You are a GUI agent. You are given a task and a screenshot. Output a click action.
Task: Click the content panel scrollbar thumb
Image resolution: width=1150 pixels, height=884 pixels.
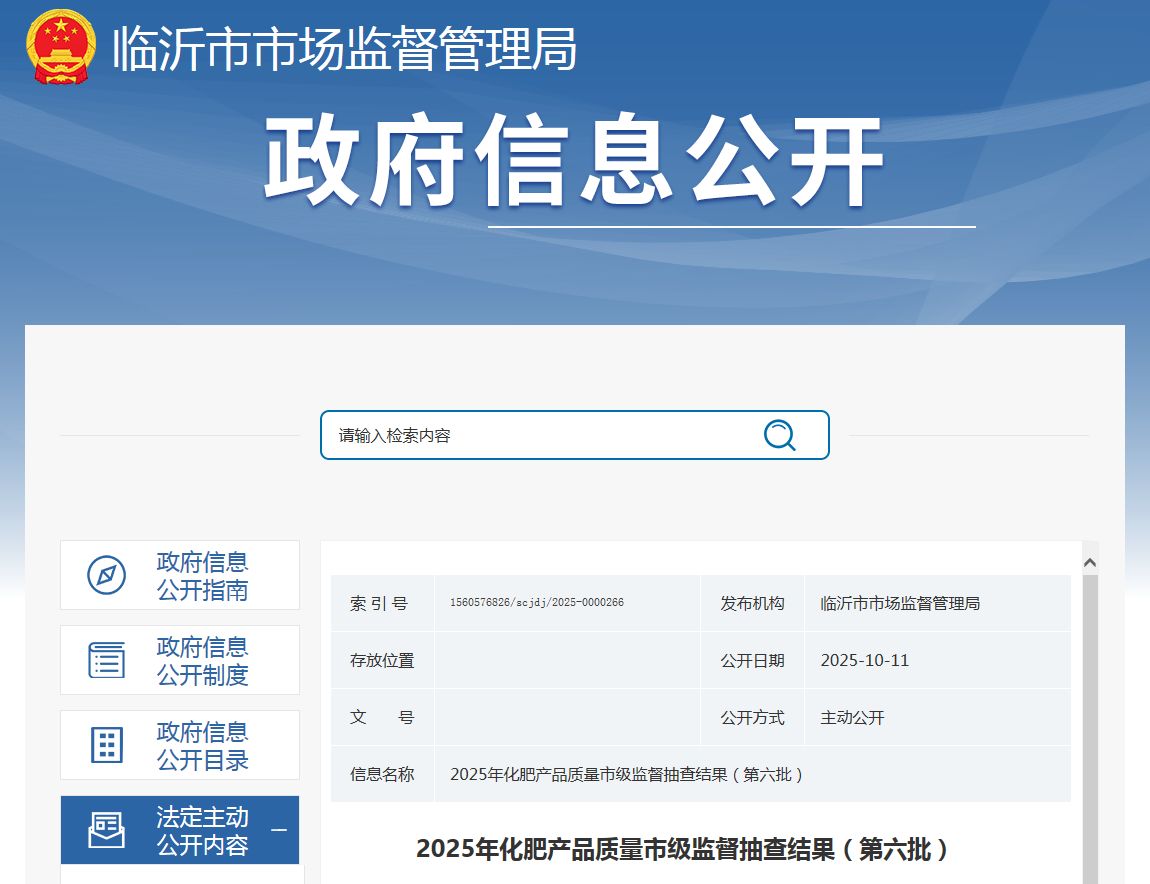click(1090, 730)
